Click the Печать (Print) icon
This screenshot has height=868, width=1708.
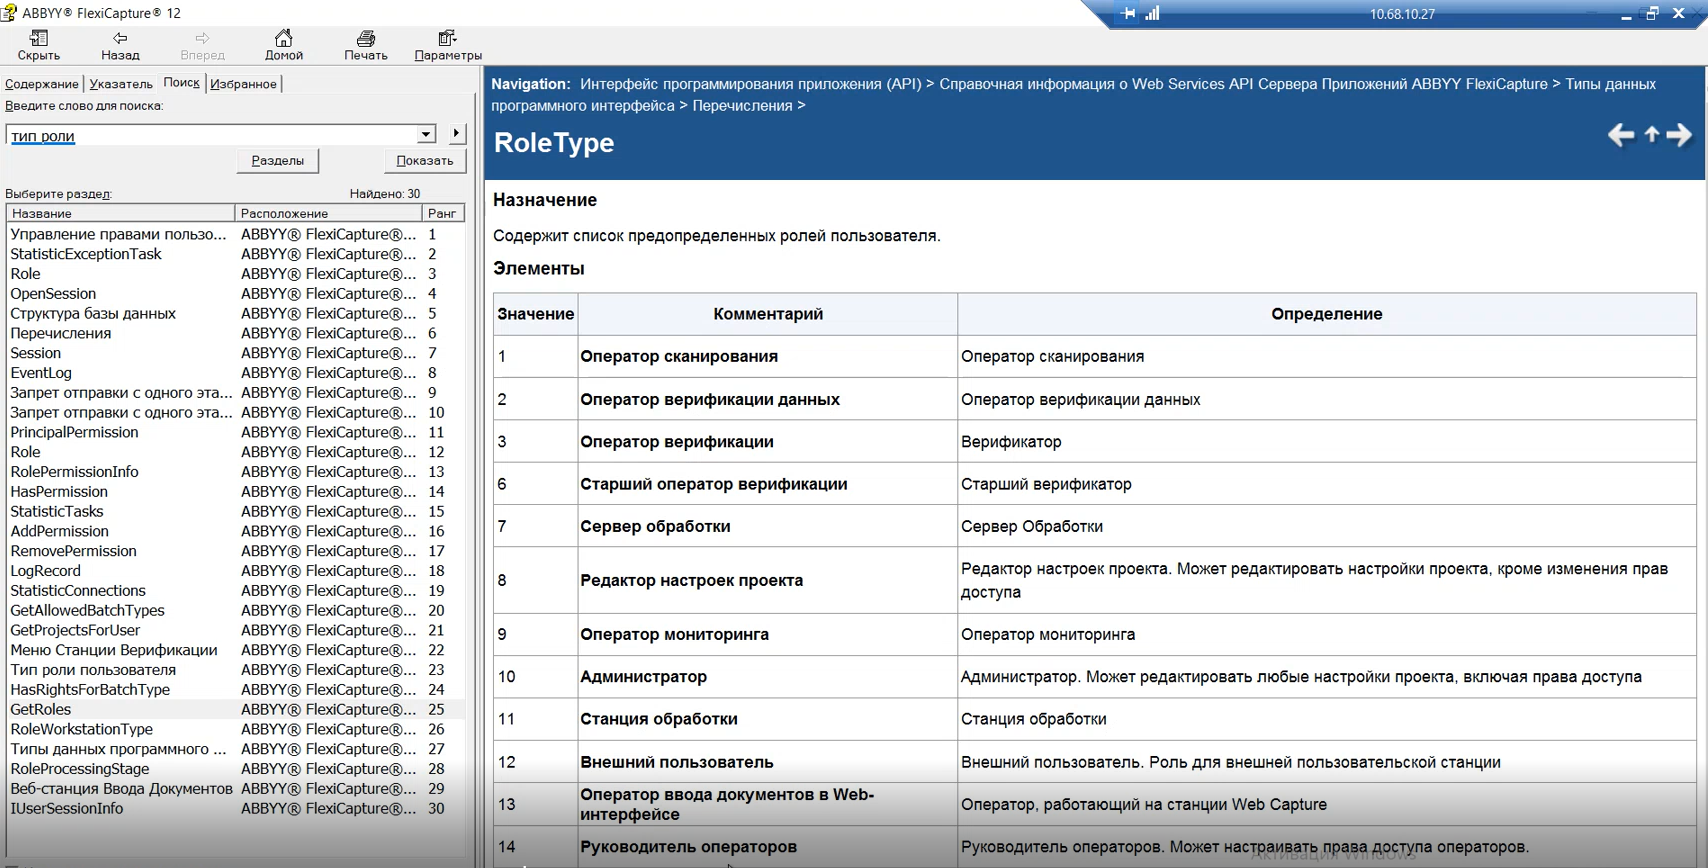[x=366, y=45]
